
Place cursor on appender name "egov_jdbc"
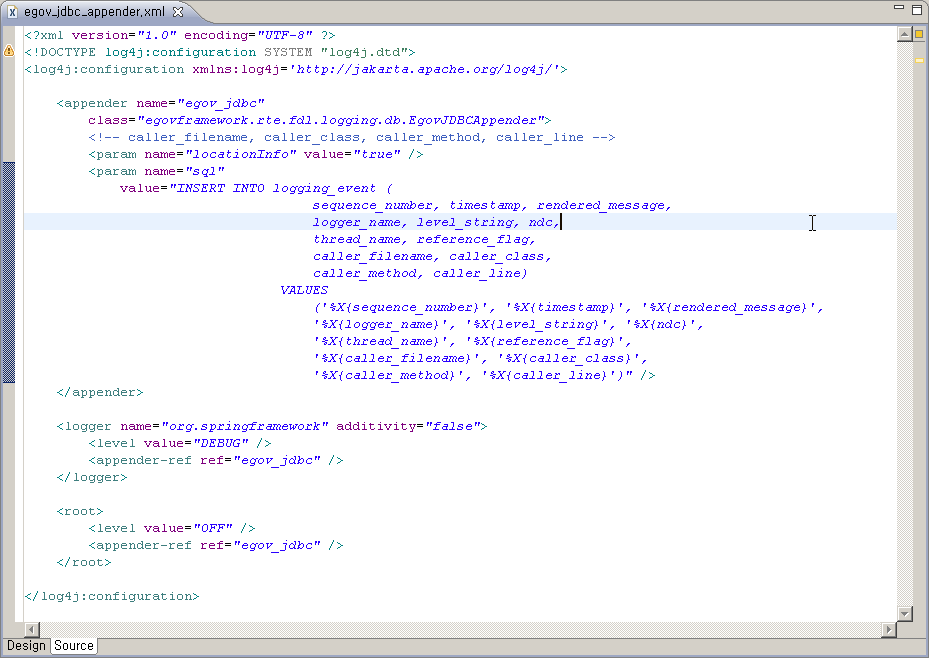(x=220, y=103)
